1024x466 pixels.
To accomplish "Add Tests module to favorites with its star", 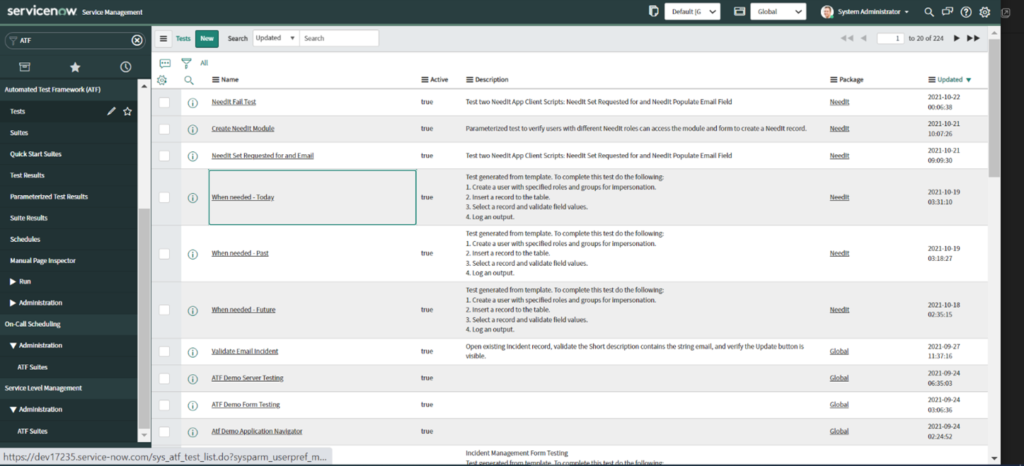I will (x=127, y=112).
